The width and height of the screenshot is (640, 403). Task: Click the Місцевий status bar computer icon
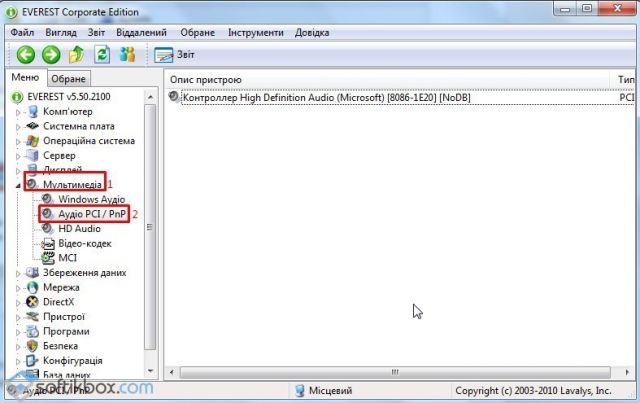[300, 391]
